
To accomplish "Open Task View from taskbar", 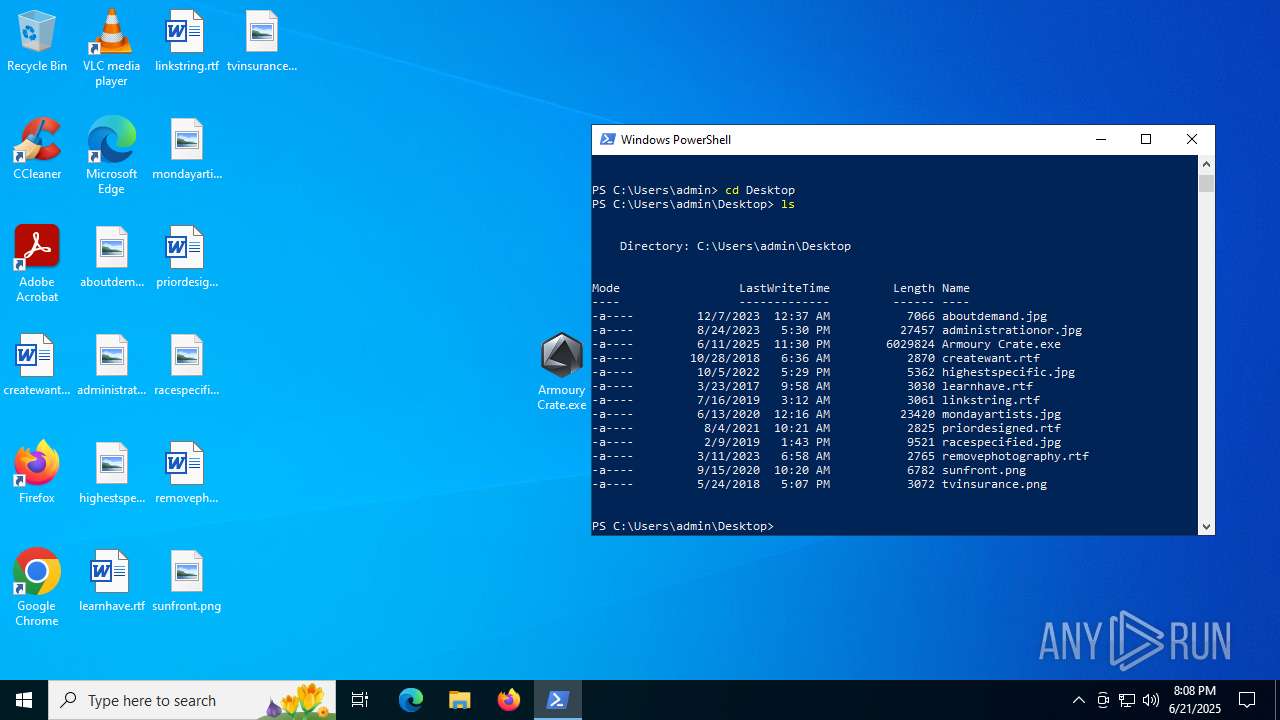I will pos(360,700).
